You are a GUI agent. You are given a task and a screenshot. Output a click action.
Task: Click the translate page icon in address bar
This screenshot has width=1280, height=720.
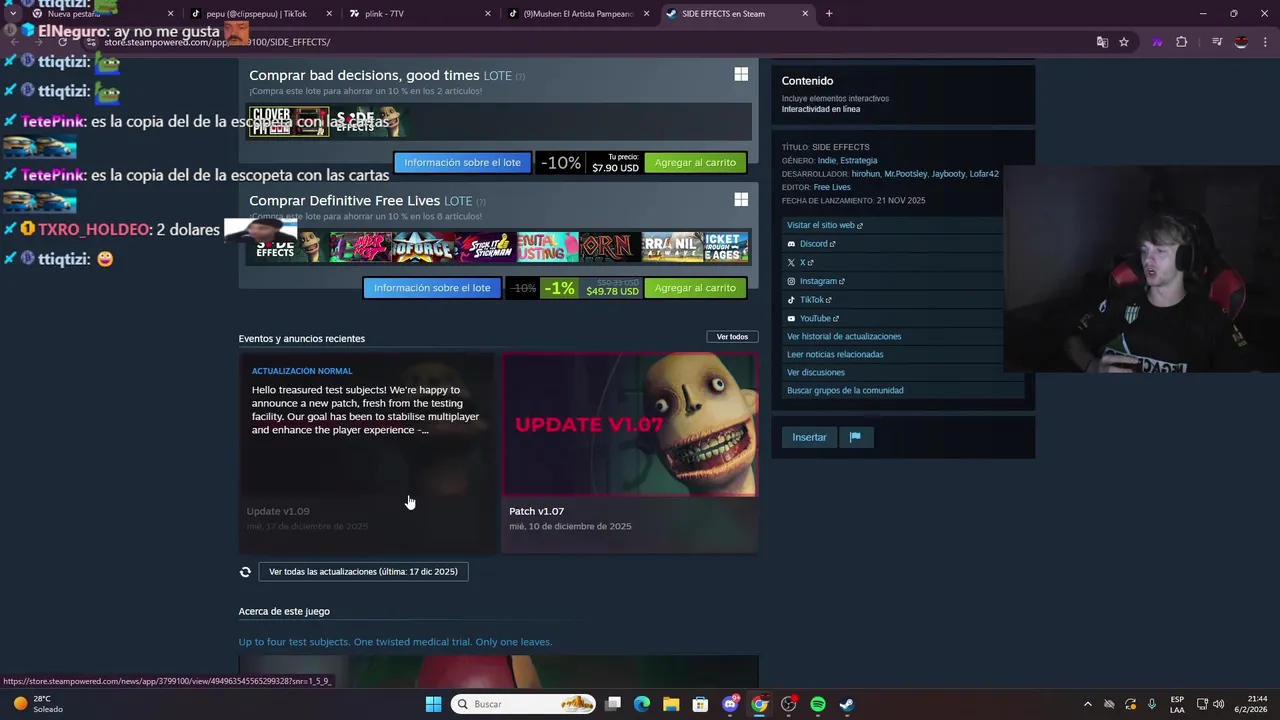[1102, 42]
